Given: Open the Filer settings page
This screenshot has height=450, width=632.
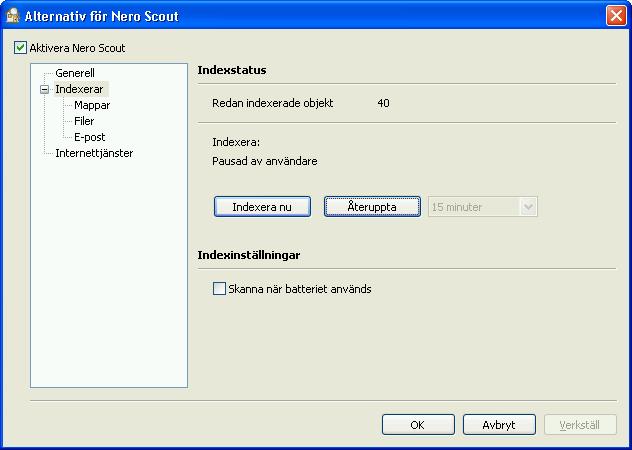Looking at the screenshot, I should 84,121.
